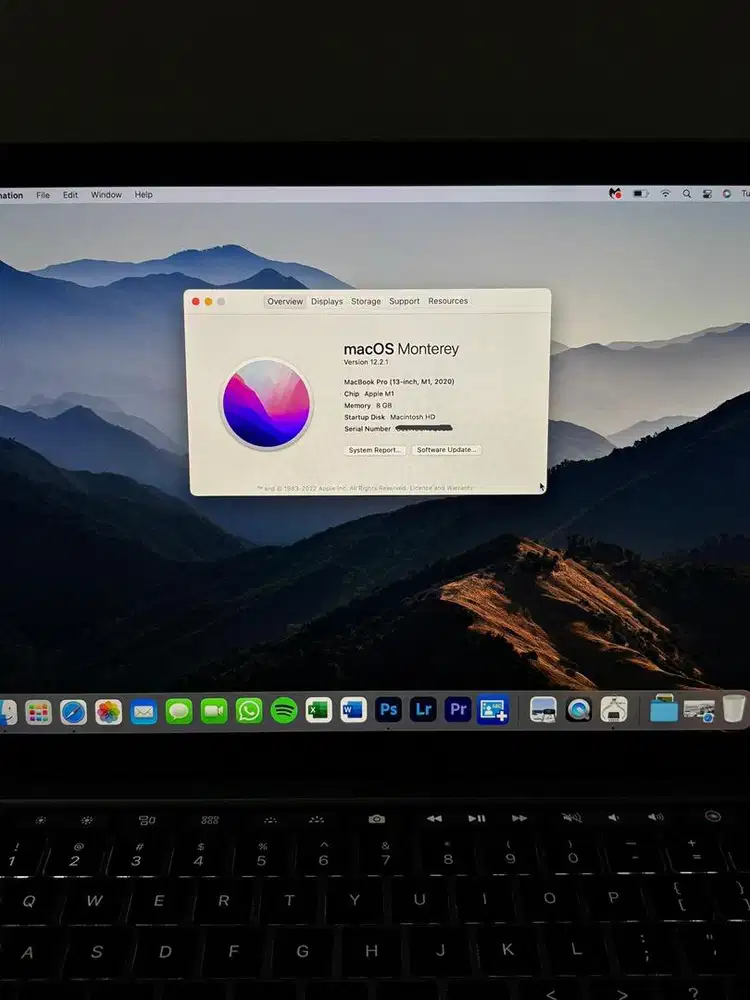This screenshot has height=1000, width=750.
Task: Click the System Report button
Action: point(375,450)
